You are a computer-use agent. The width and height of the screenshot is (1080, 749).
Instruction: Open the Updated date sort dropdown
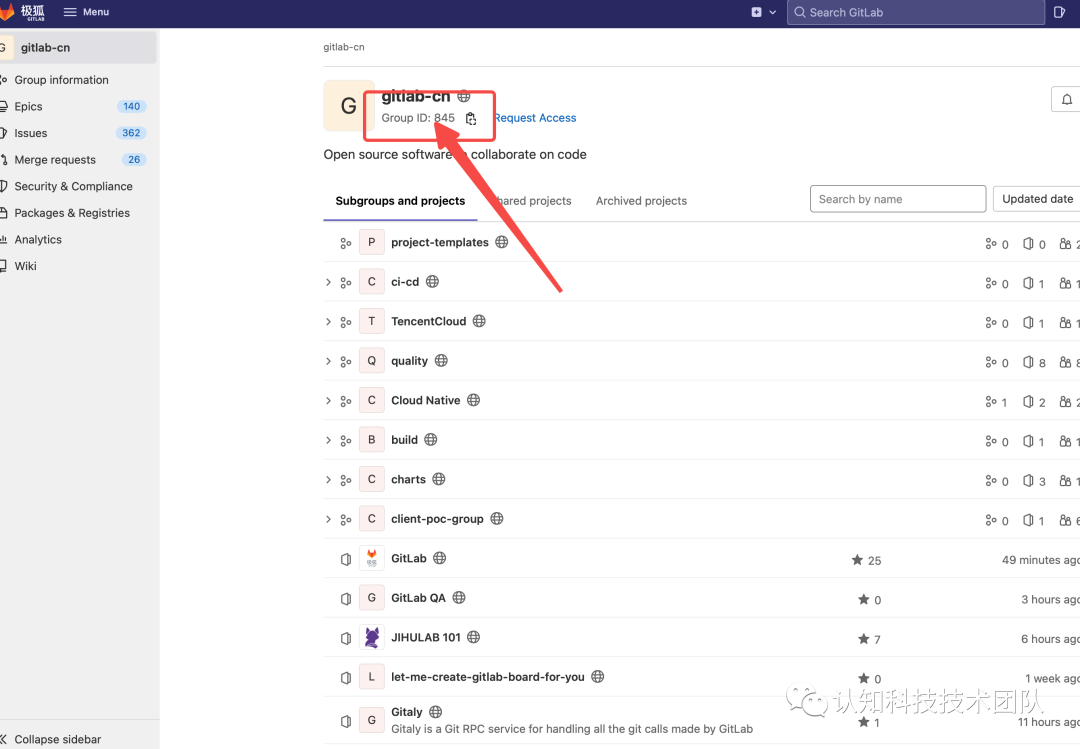[1036, 198]
